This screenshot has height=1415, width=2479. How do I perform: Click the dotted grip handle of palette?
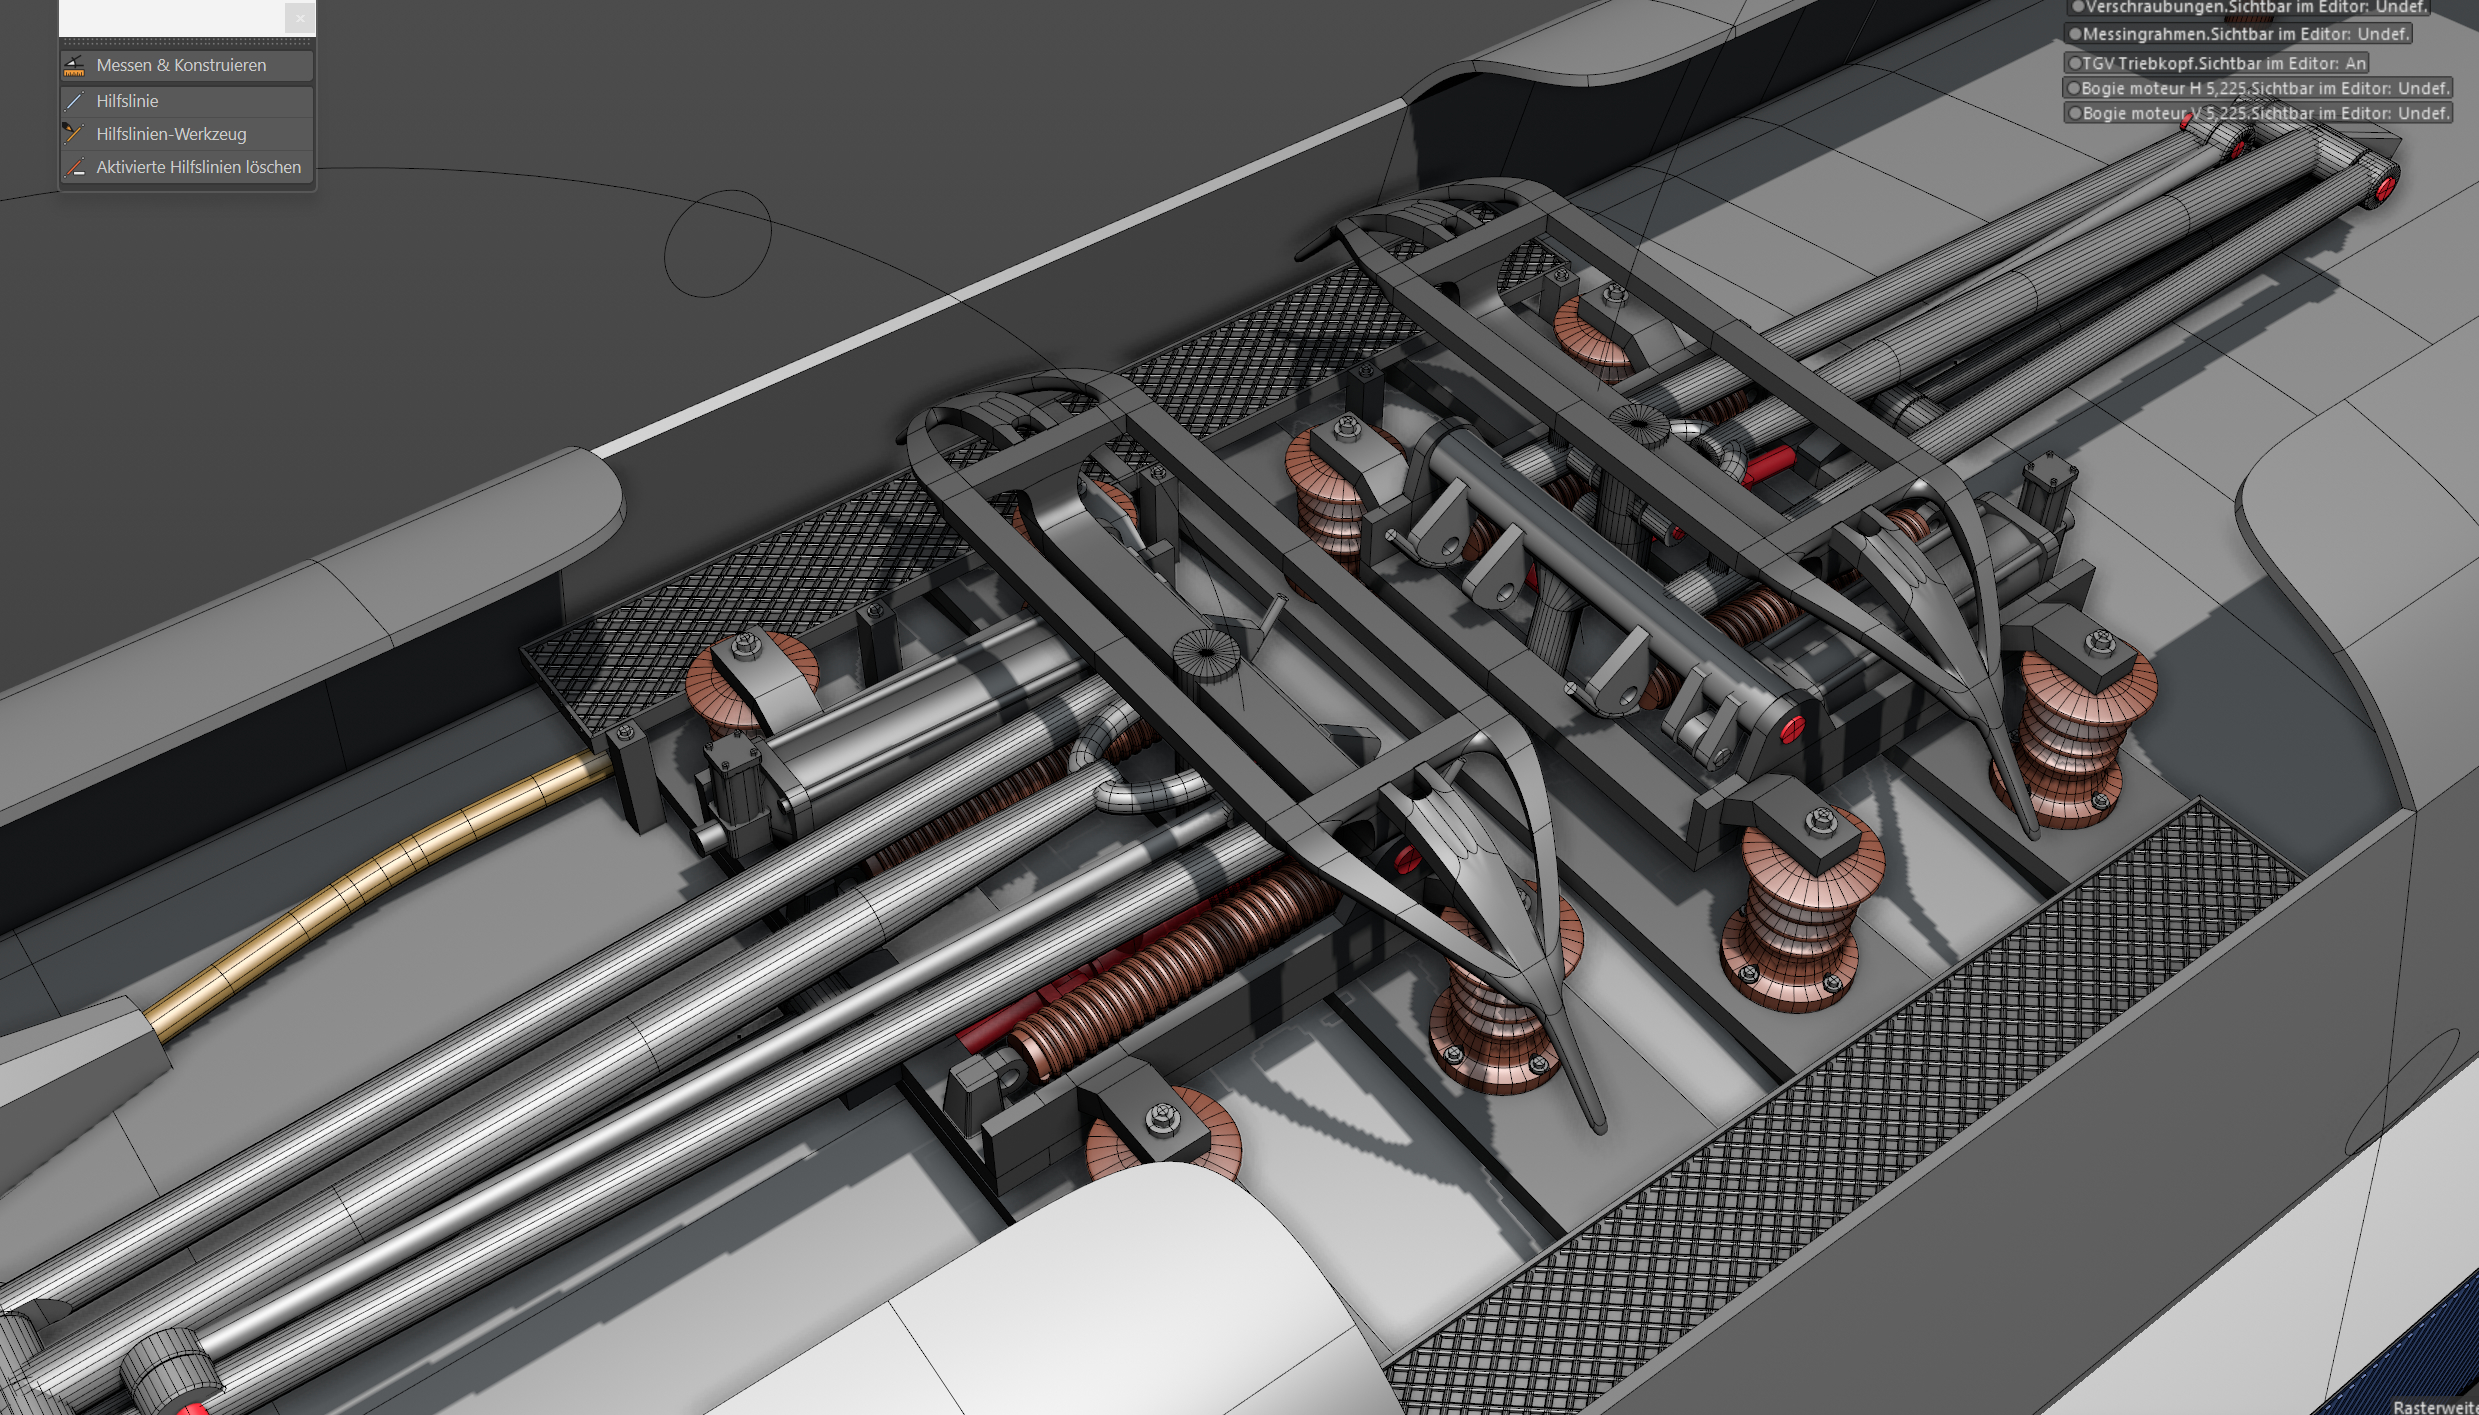click(x=186, y=42)
